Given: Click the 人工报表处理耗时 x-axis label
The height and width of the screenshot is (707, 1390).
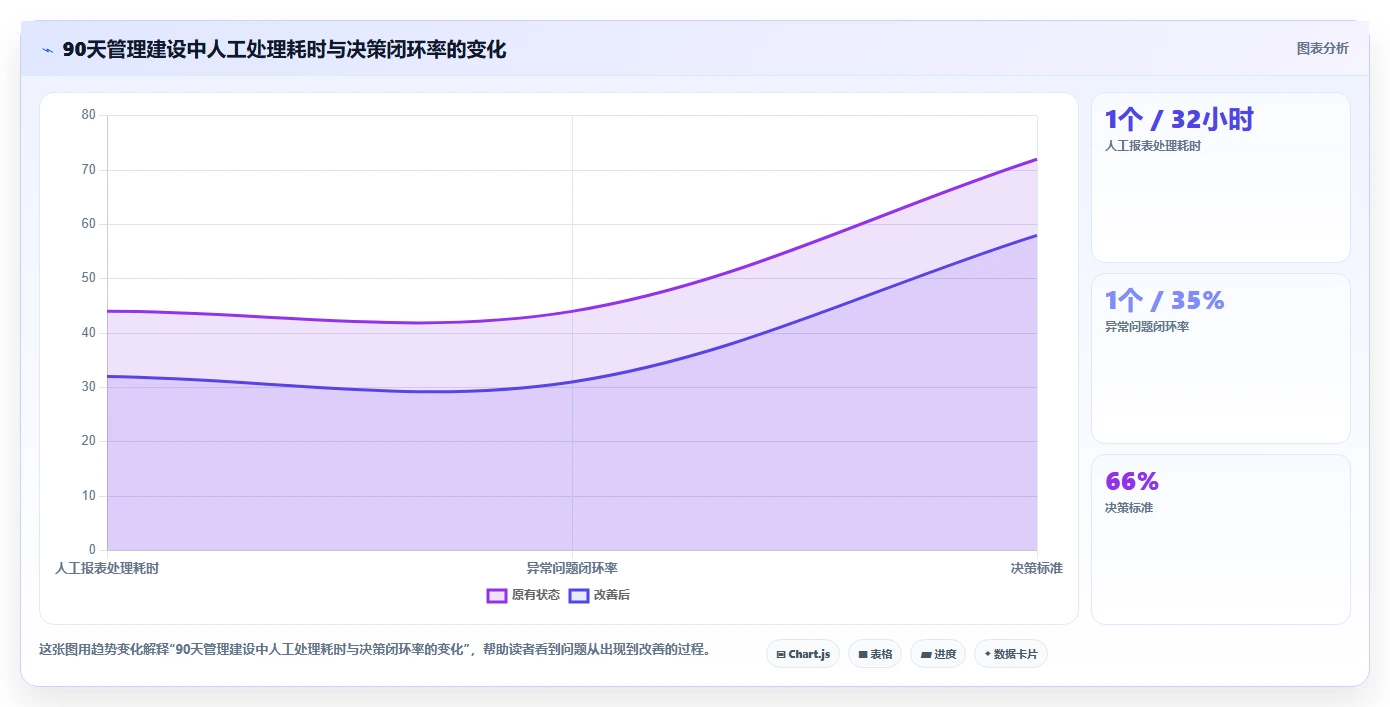Looking at the screenshot, I should (x=107, y=568).
